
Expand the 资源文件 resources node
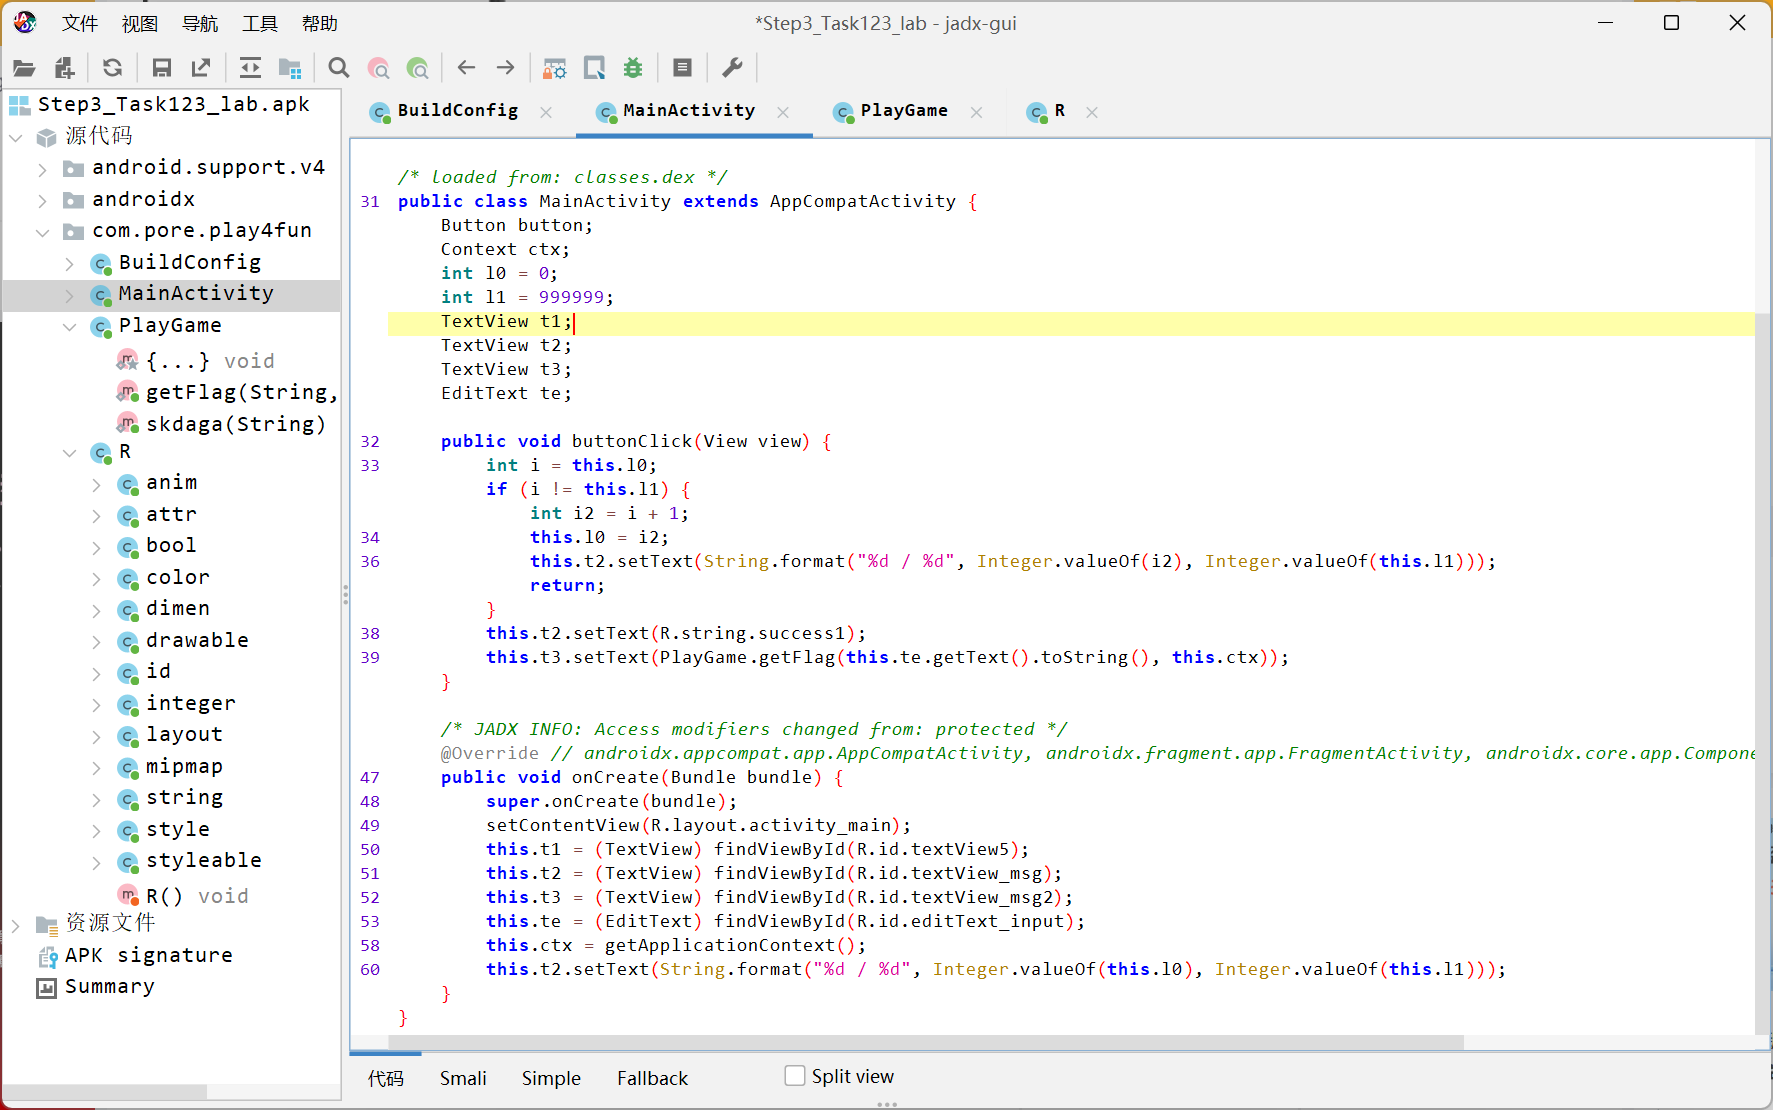(16, 925)
